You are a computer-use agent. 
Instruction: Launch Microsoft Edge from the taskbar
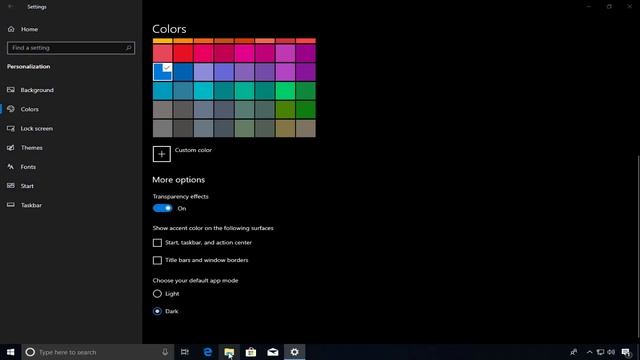click(x=207, y=352)
